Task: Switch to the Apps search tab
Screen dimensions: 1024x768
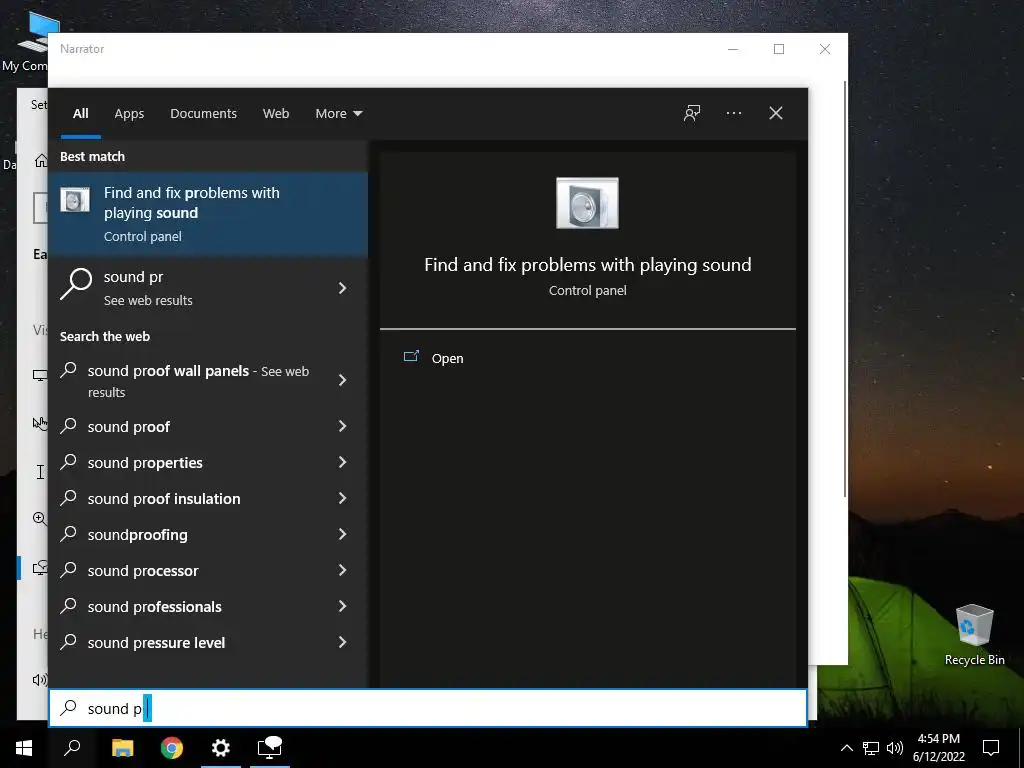Action: click(129, 113)
